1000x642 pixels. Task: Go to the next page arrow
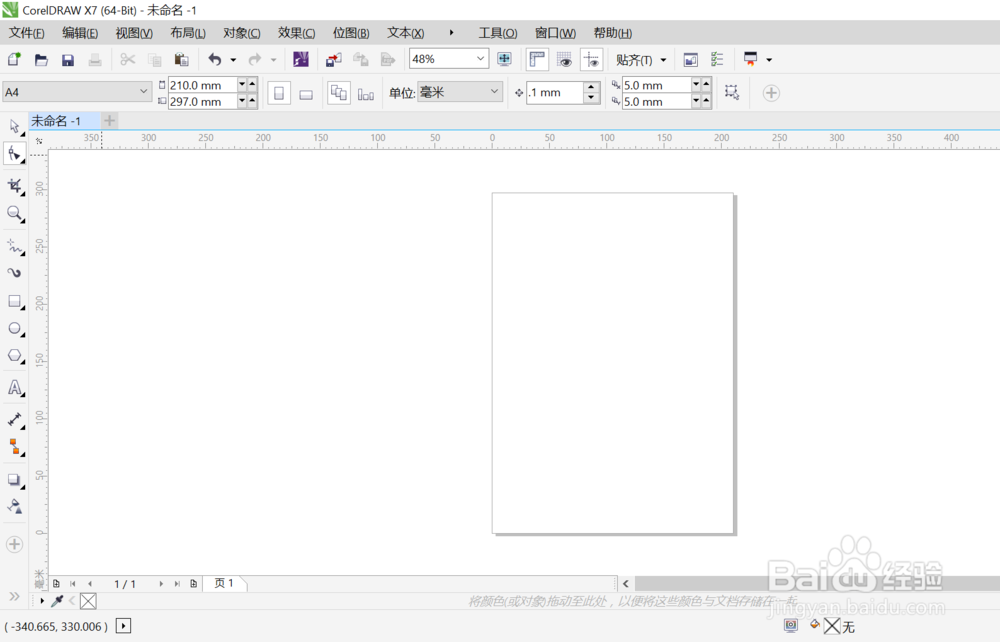click(161, 583)
